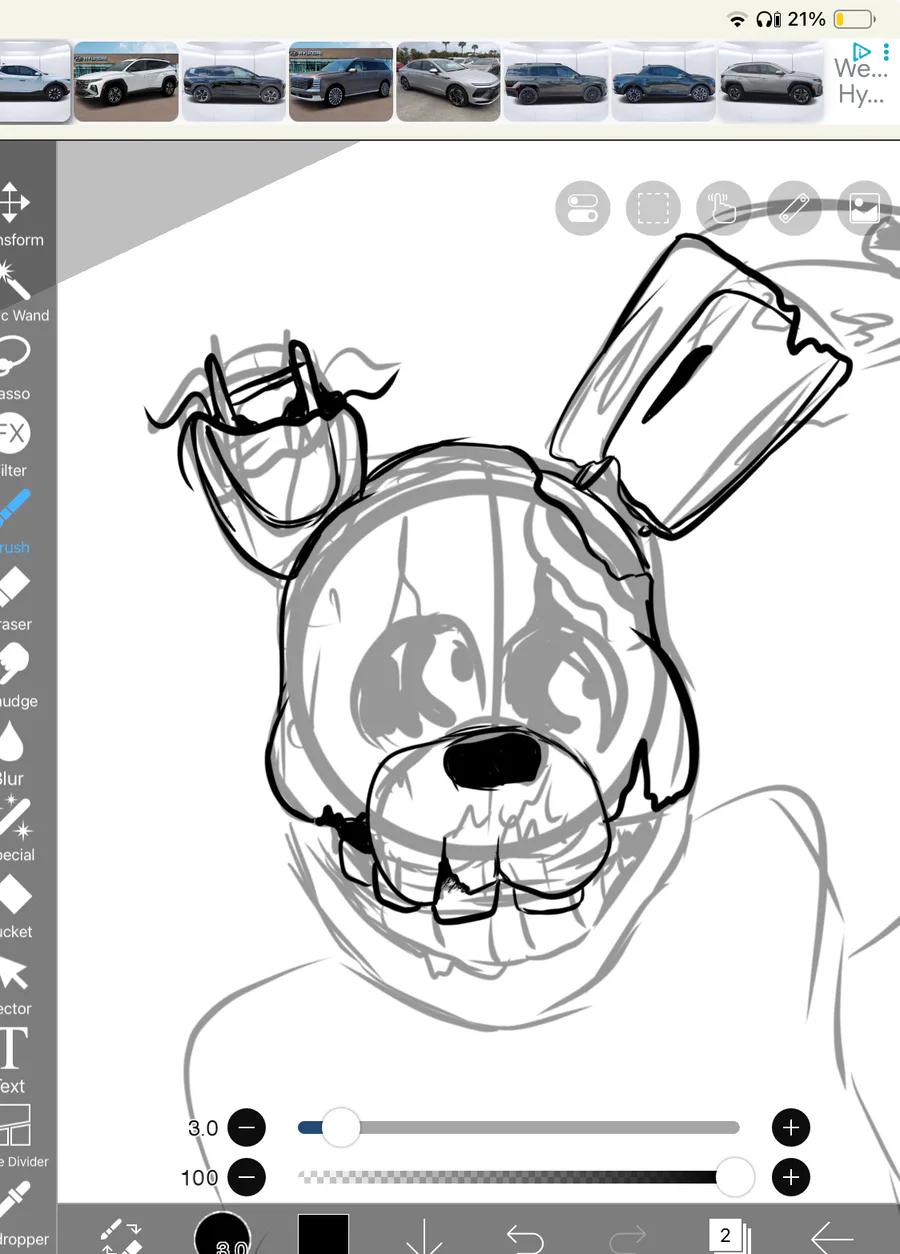The image size is (900, 1254).
Task: Increase opacity with the plus button
Action: (x=791, y=1177)
